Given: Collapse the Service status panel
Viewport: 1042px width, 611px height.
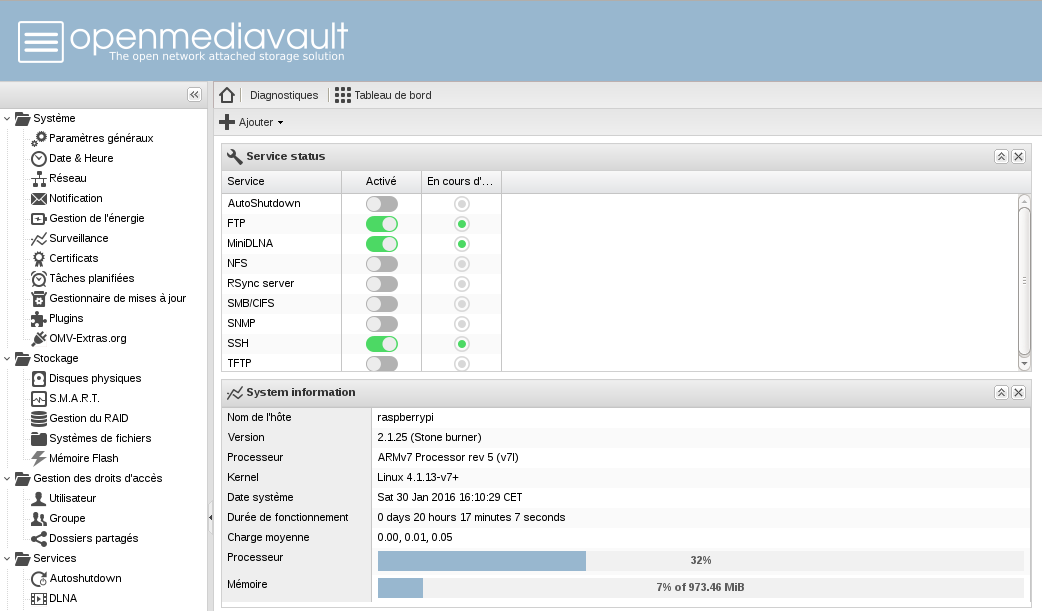Looking at the screenshot, I should click(1001, 156).
